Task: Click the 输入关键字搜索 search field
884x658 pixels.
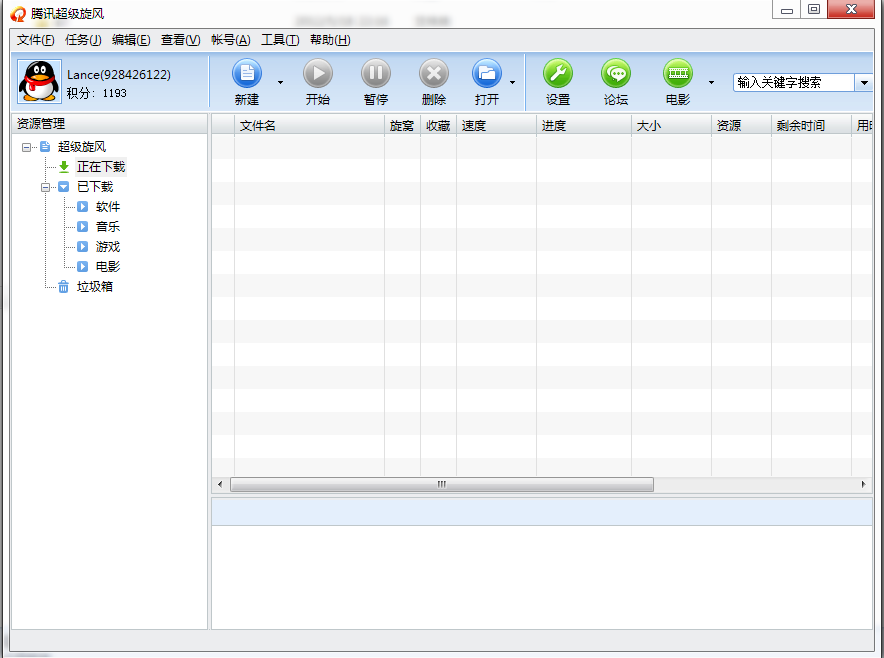Action: (793, 83)
